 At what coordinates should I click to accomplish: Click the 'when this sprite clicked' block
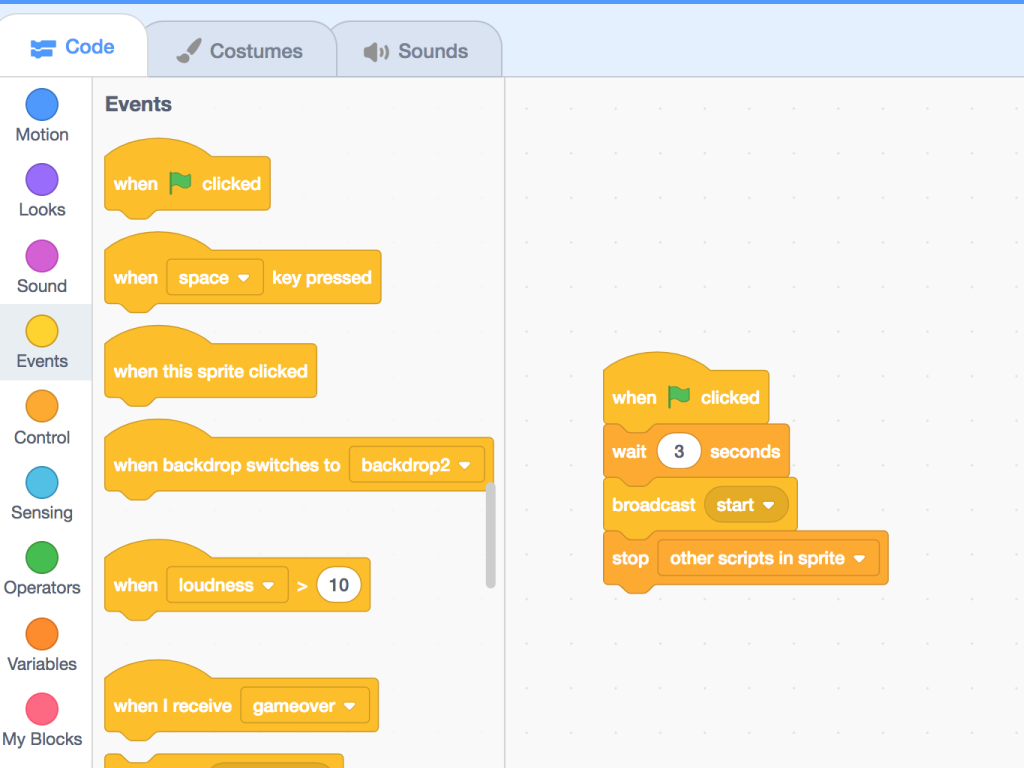pos(210,371)
